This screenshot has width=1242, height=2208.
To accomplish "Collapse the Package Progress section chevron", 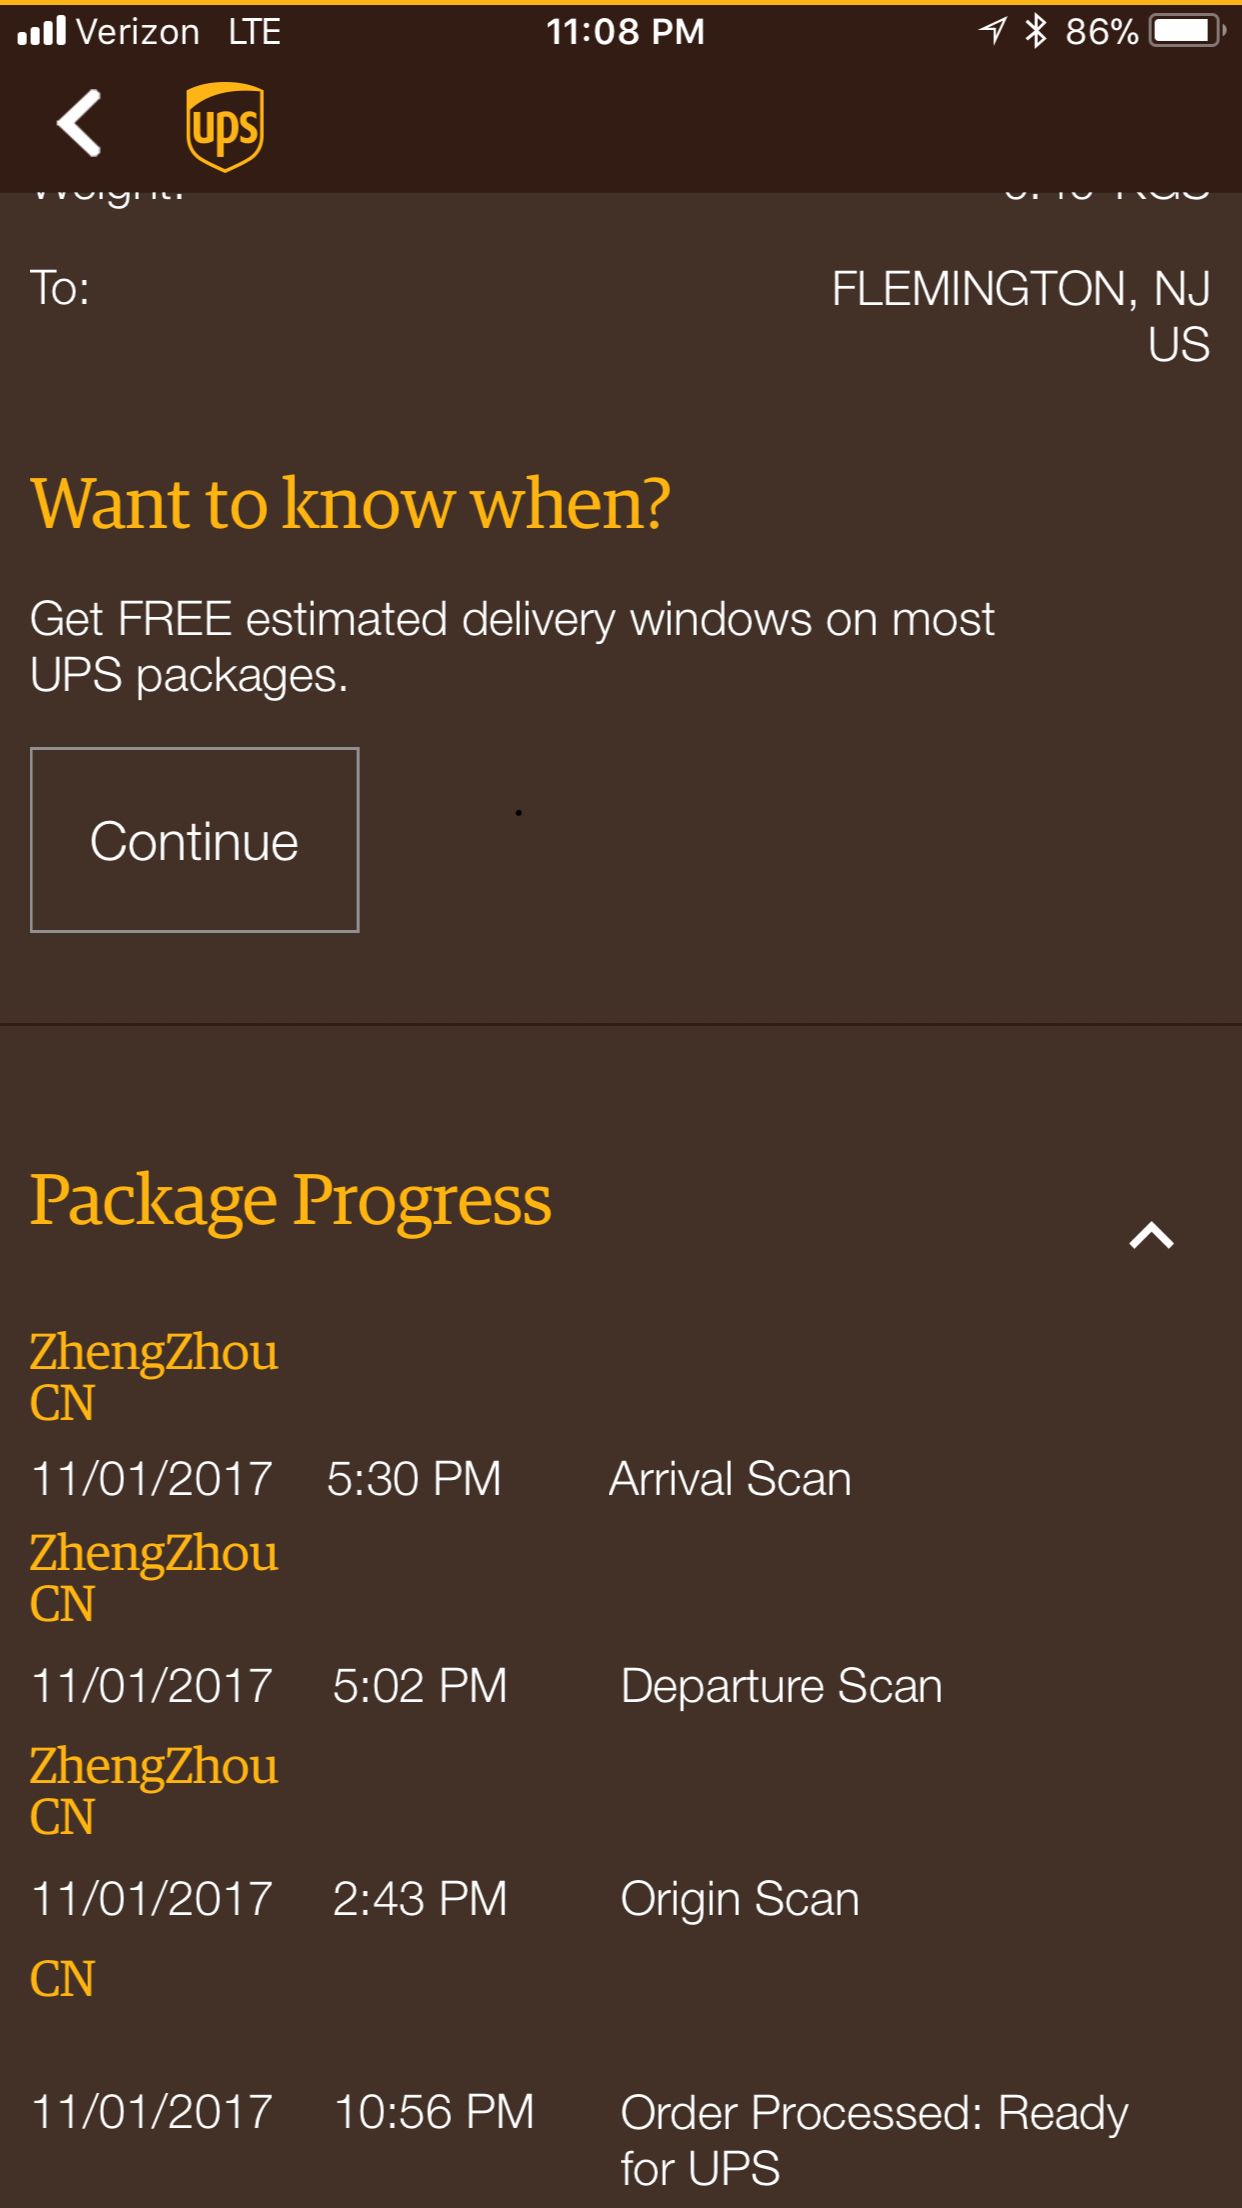I will tap(1151, 1236).
